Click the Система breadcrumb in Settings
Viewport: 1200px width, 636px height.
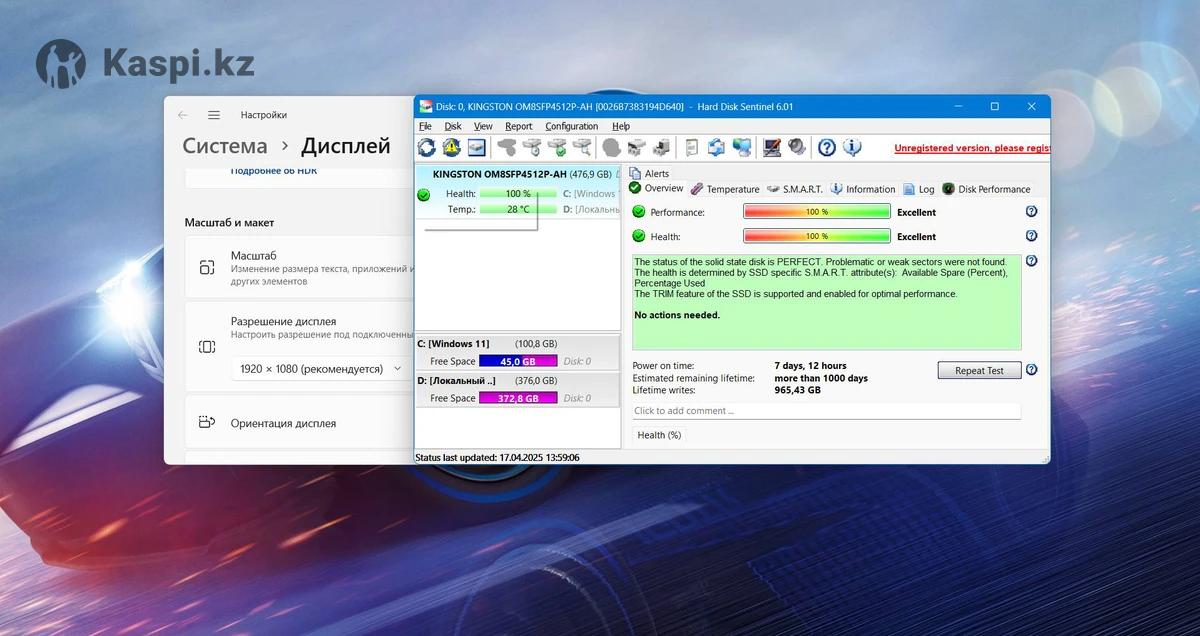click(225, 146)
